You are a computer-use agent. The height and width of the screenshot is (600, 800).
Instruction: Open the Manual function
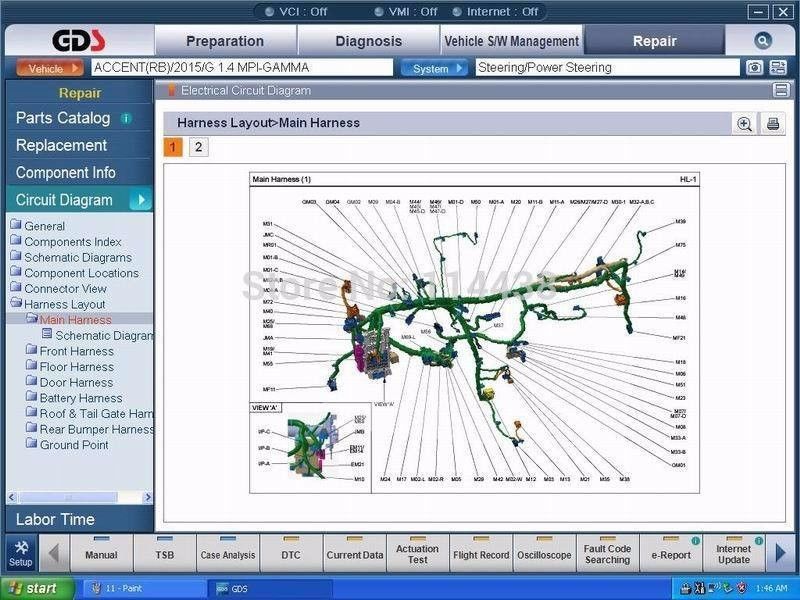pyautogui.click(x=101, y=554)
